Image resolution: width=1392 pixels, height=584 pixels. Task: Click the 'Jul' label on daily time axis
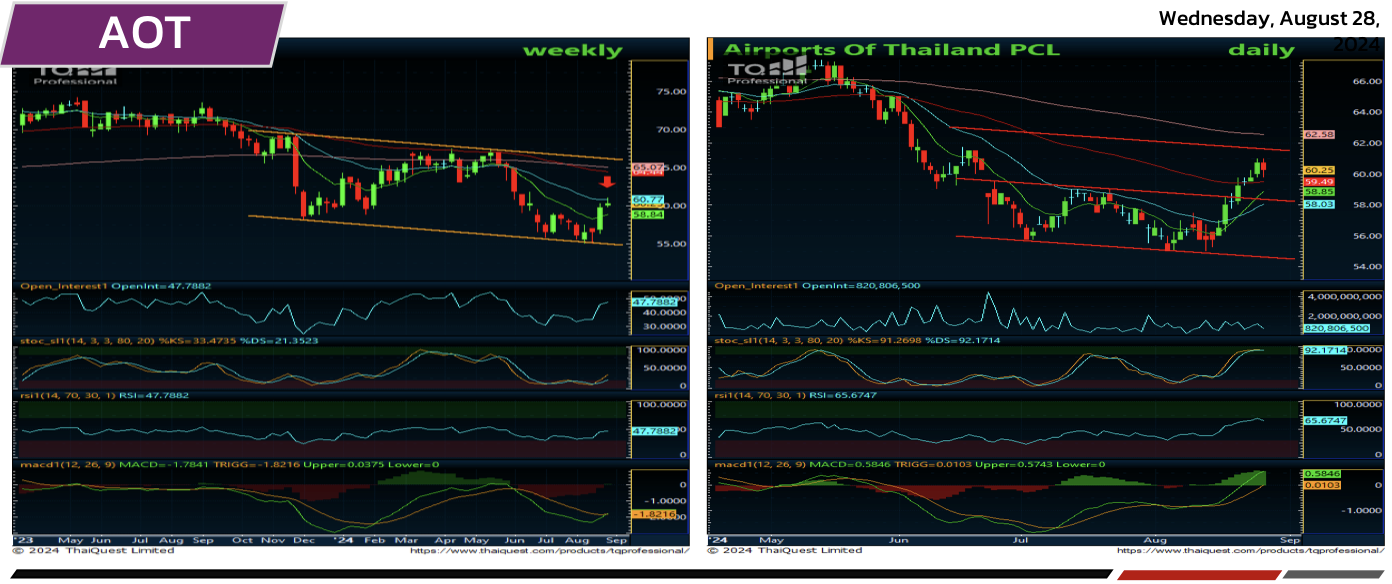coord(1021,540)
